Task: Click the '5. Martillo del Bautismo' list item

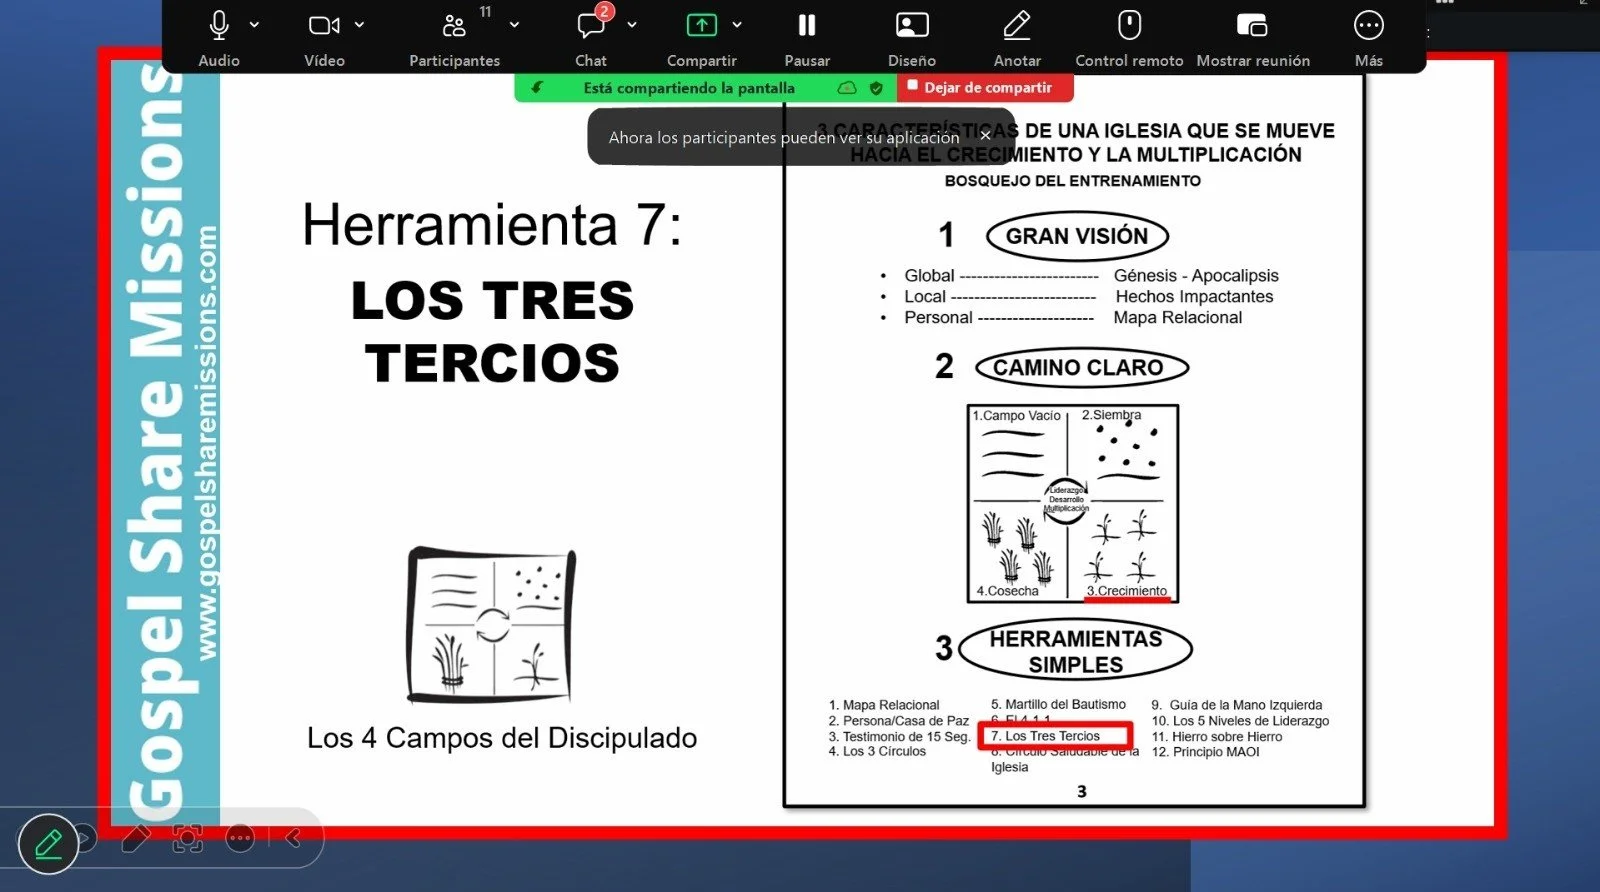Action: pyautogui.click(x=1058, y=704)
